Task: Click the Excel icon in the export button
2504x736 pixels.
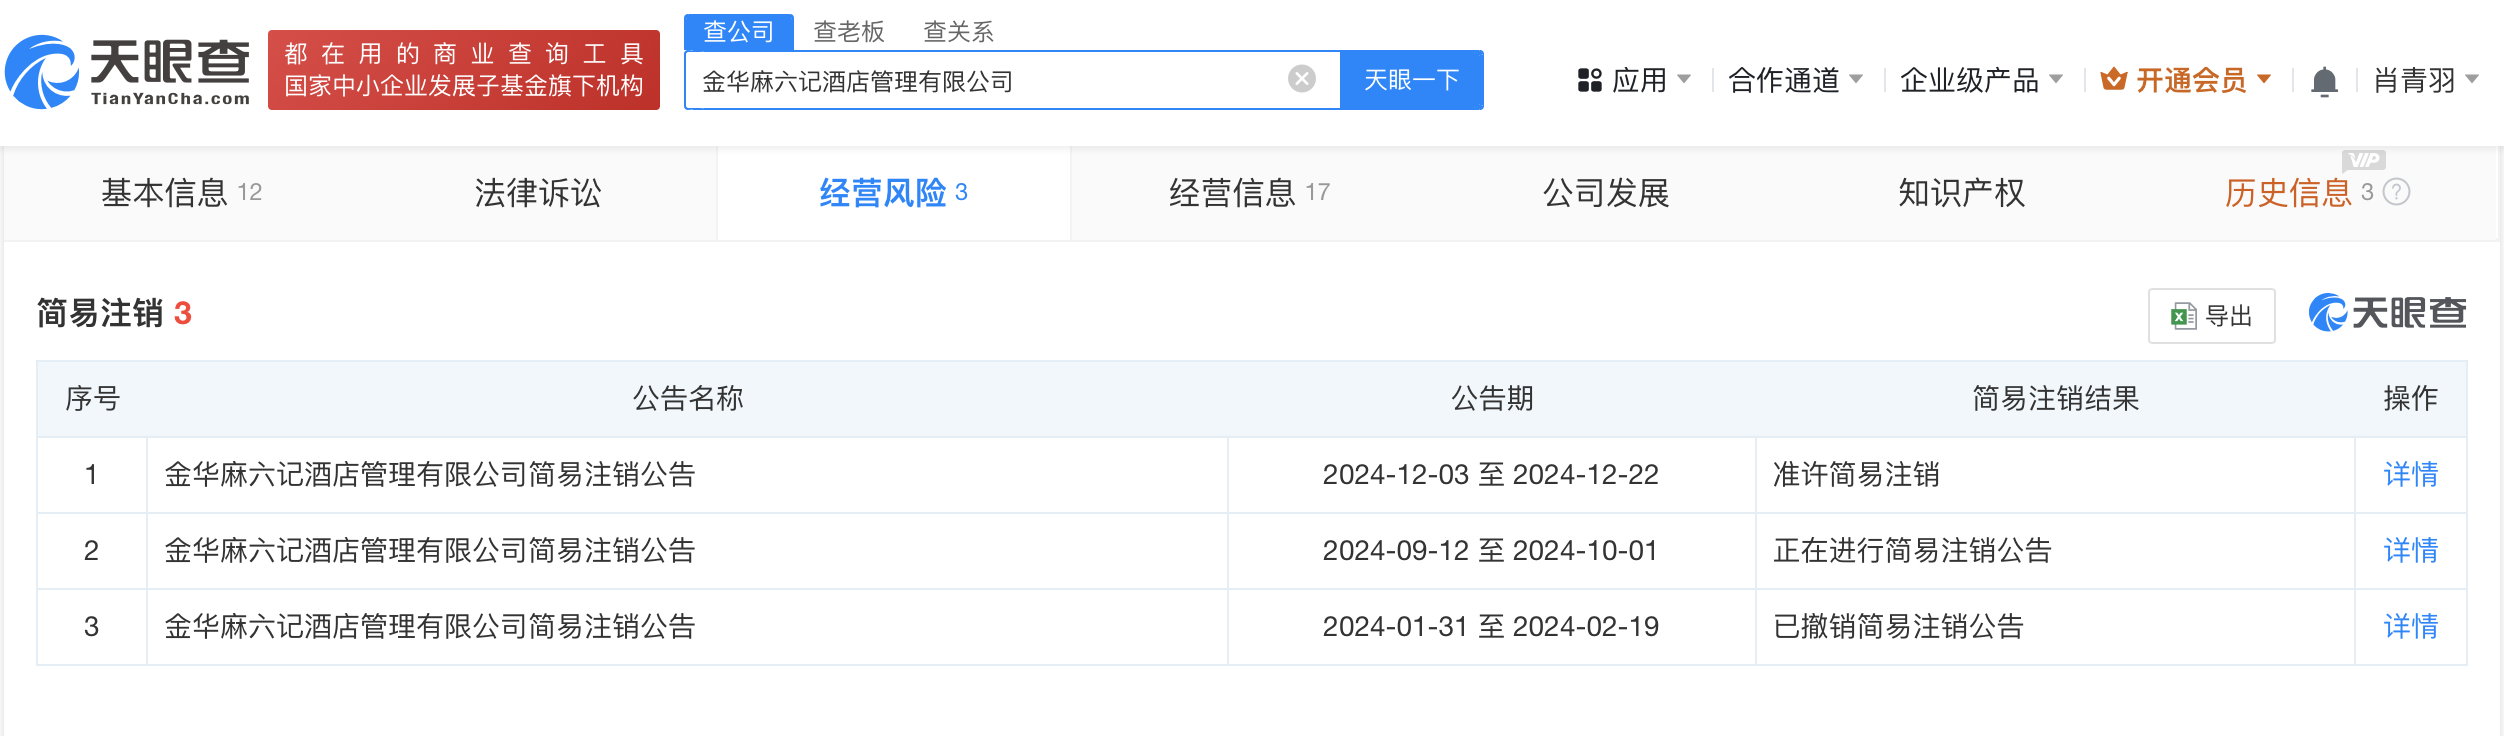Action: [2183, 316]
